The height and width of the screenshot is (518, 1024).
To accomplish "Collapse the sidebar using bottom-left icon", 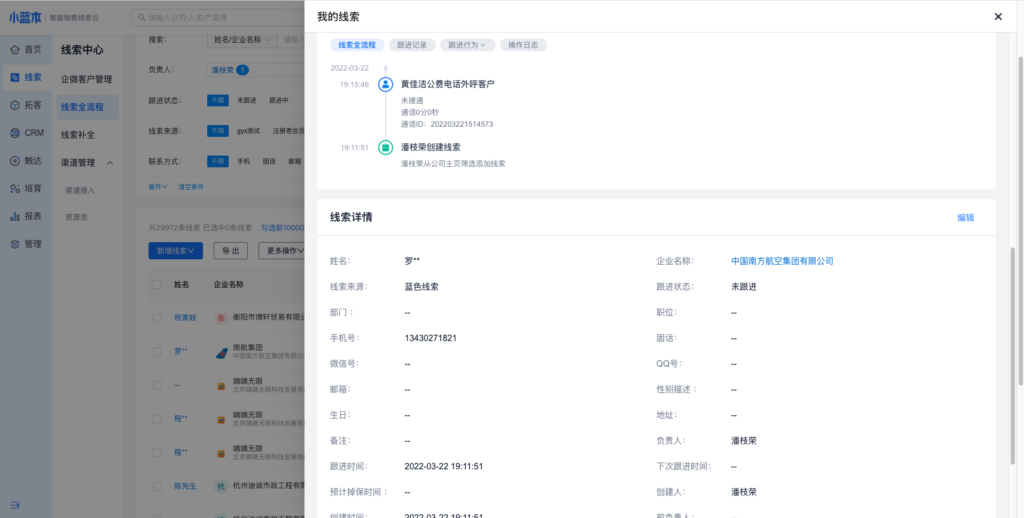I will coord(15,503).
